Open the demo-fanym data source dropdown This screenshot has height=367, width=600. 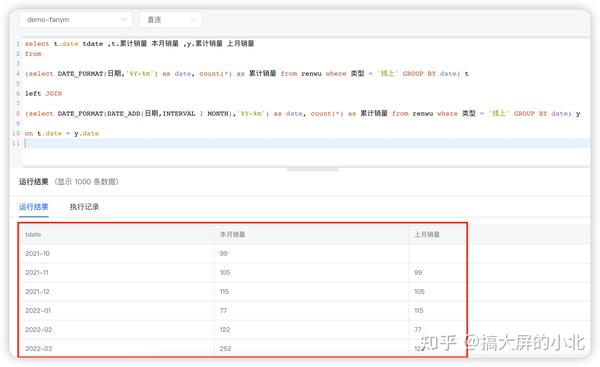76,20
